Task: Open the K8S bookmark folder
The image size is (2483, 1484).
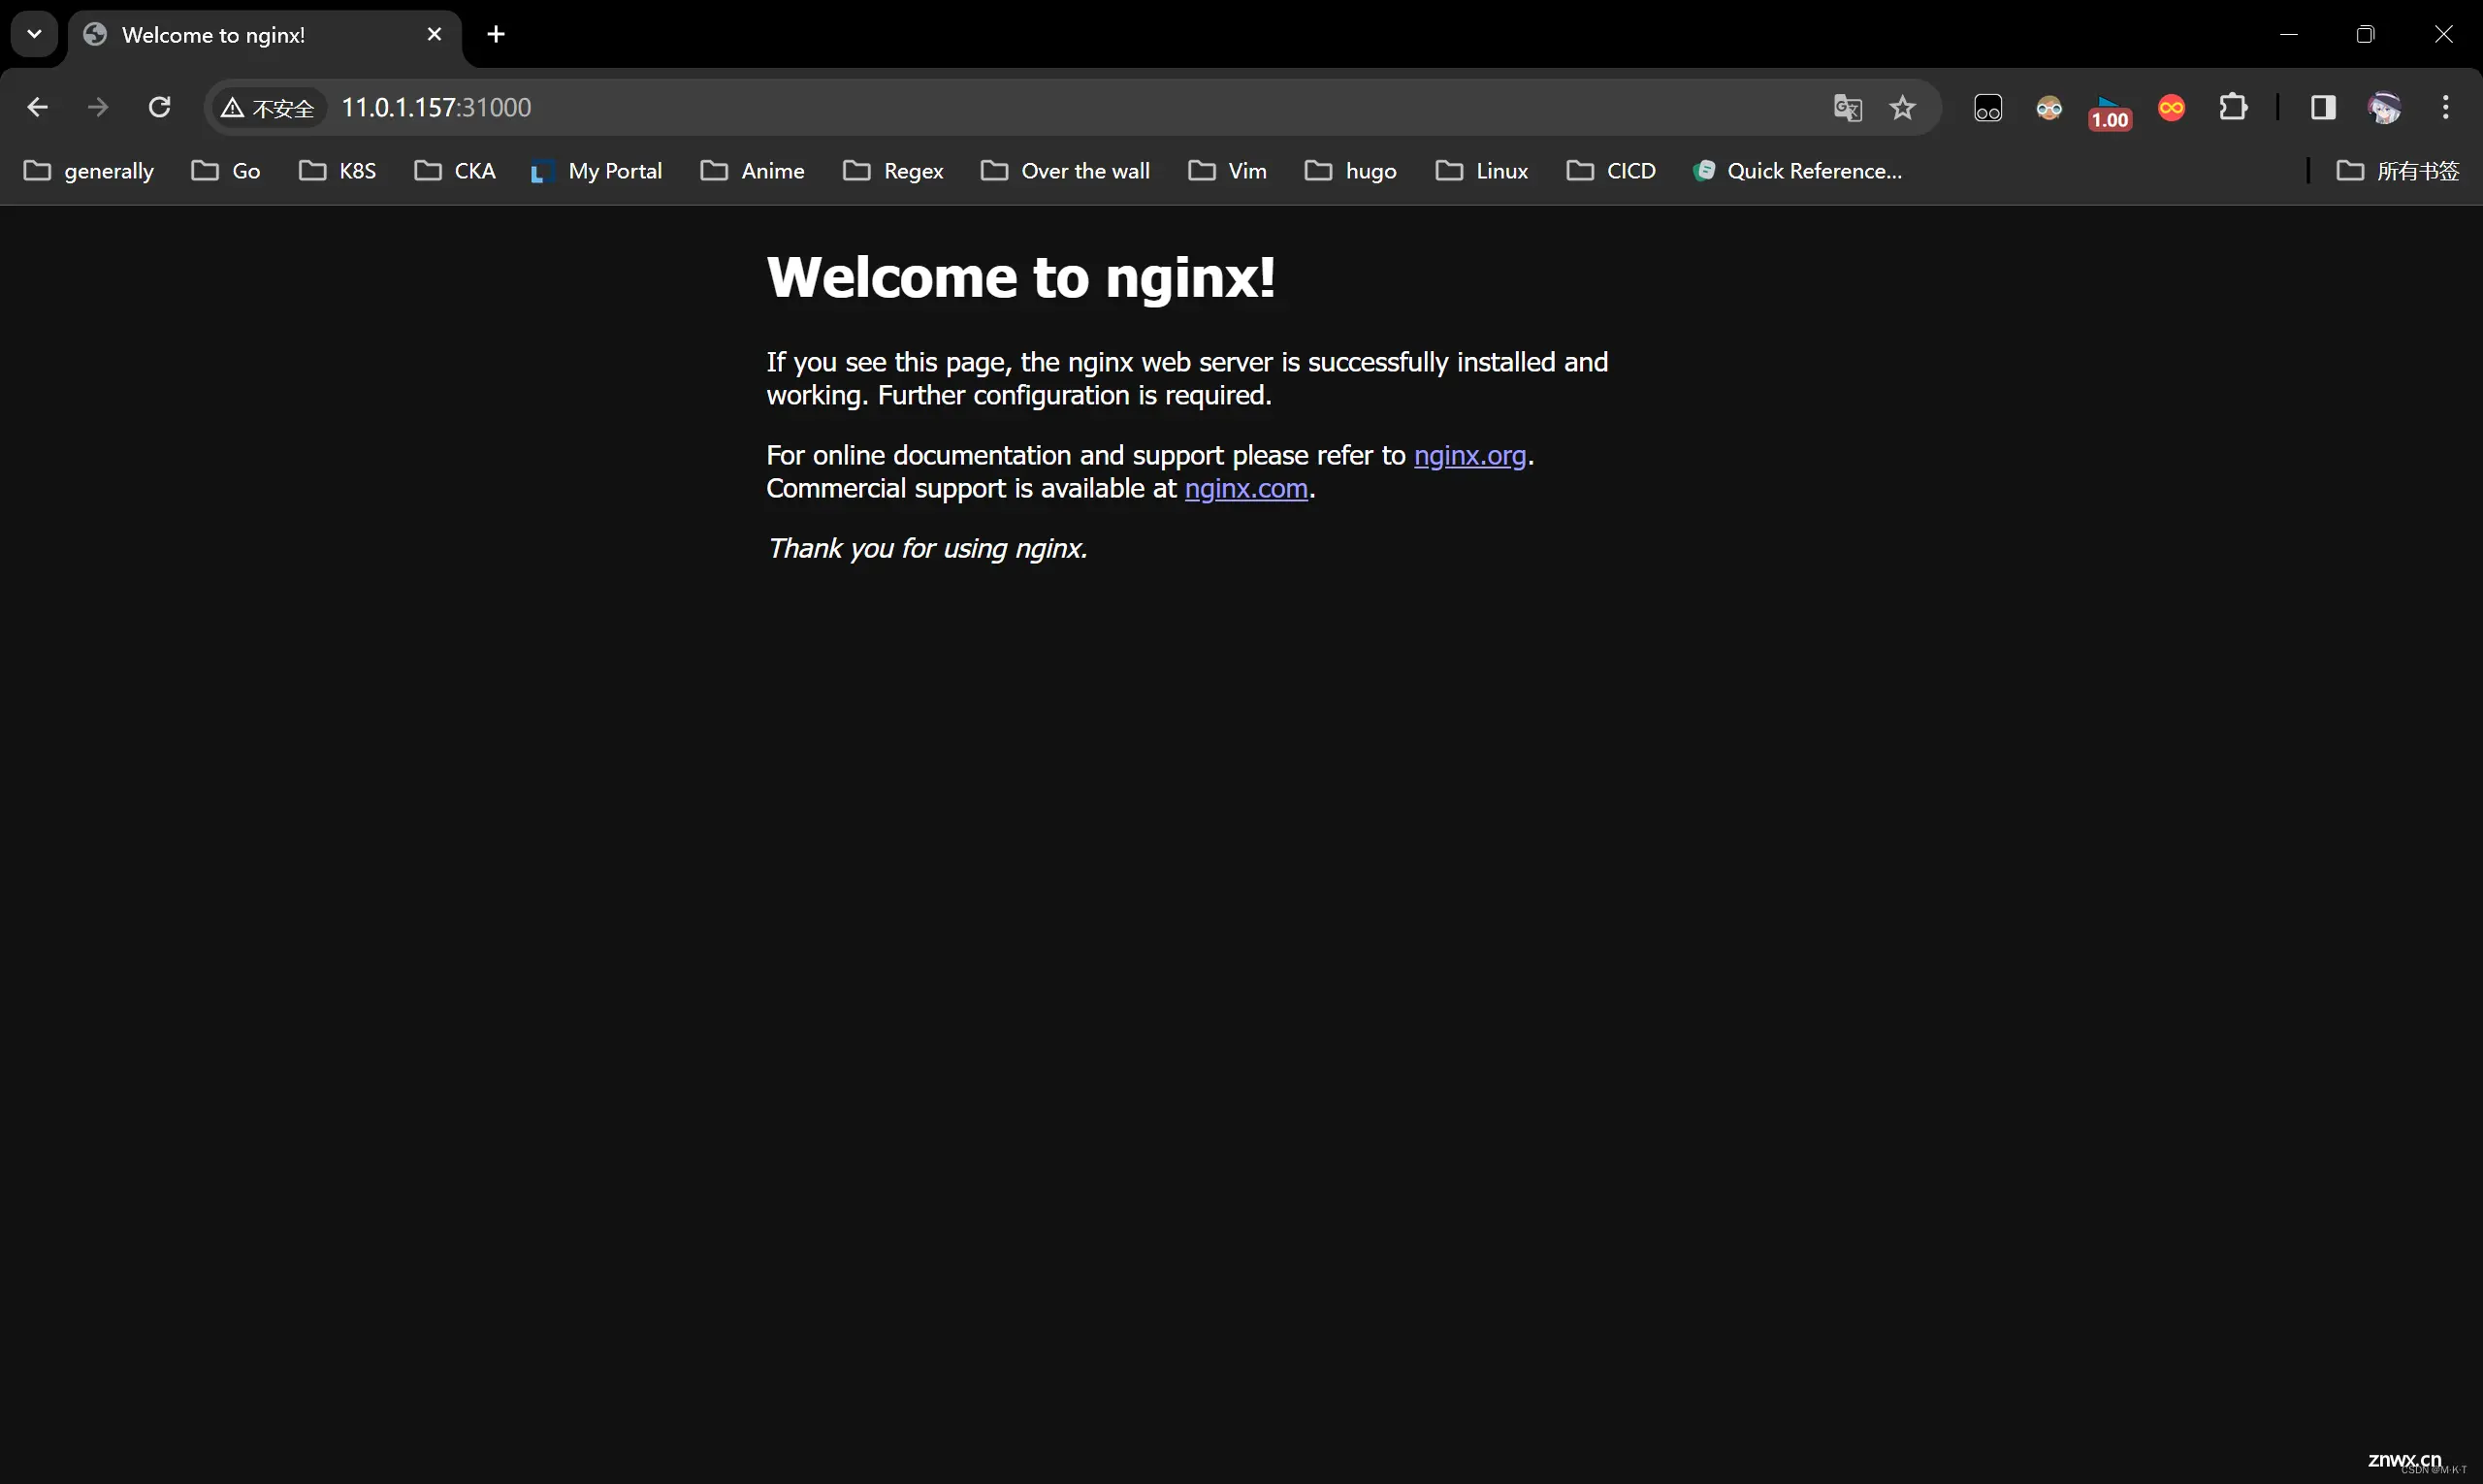Action: point(338,171)
